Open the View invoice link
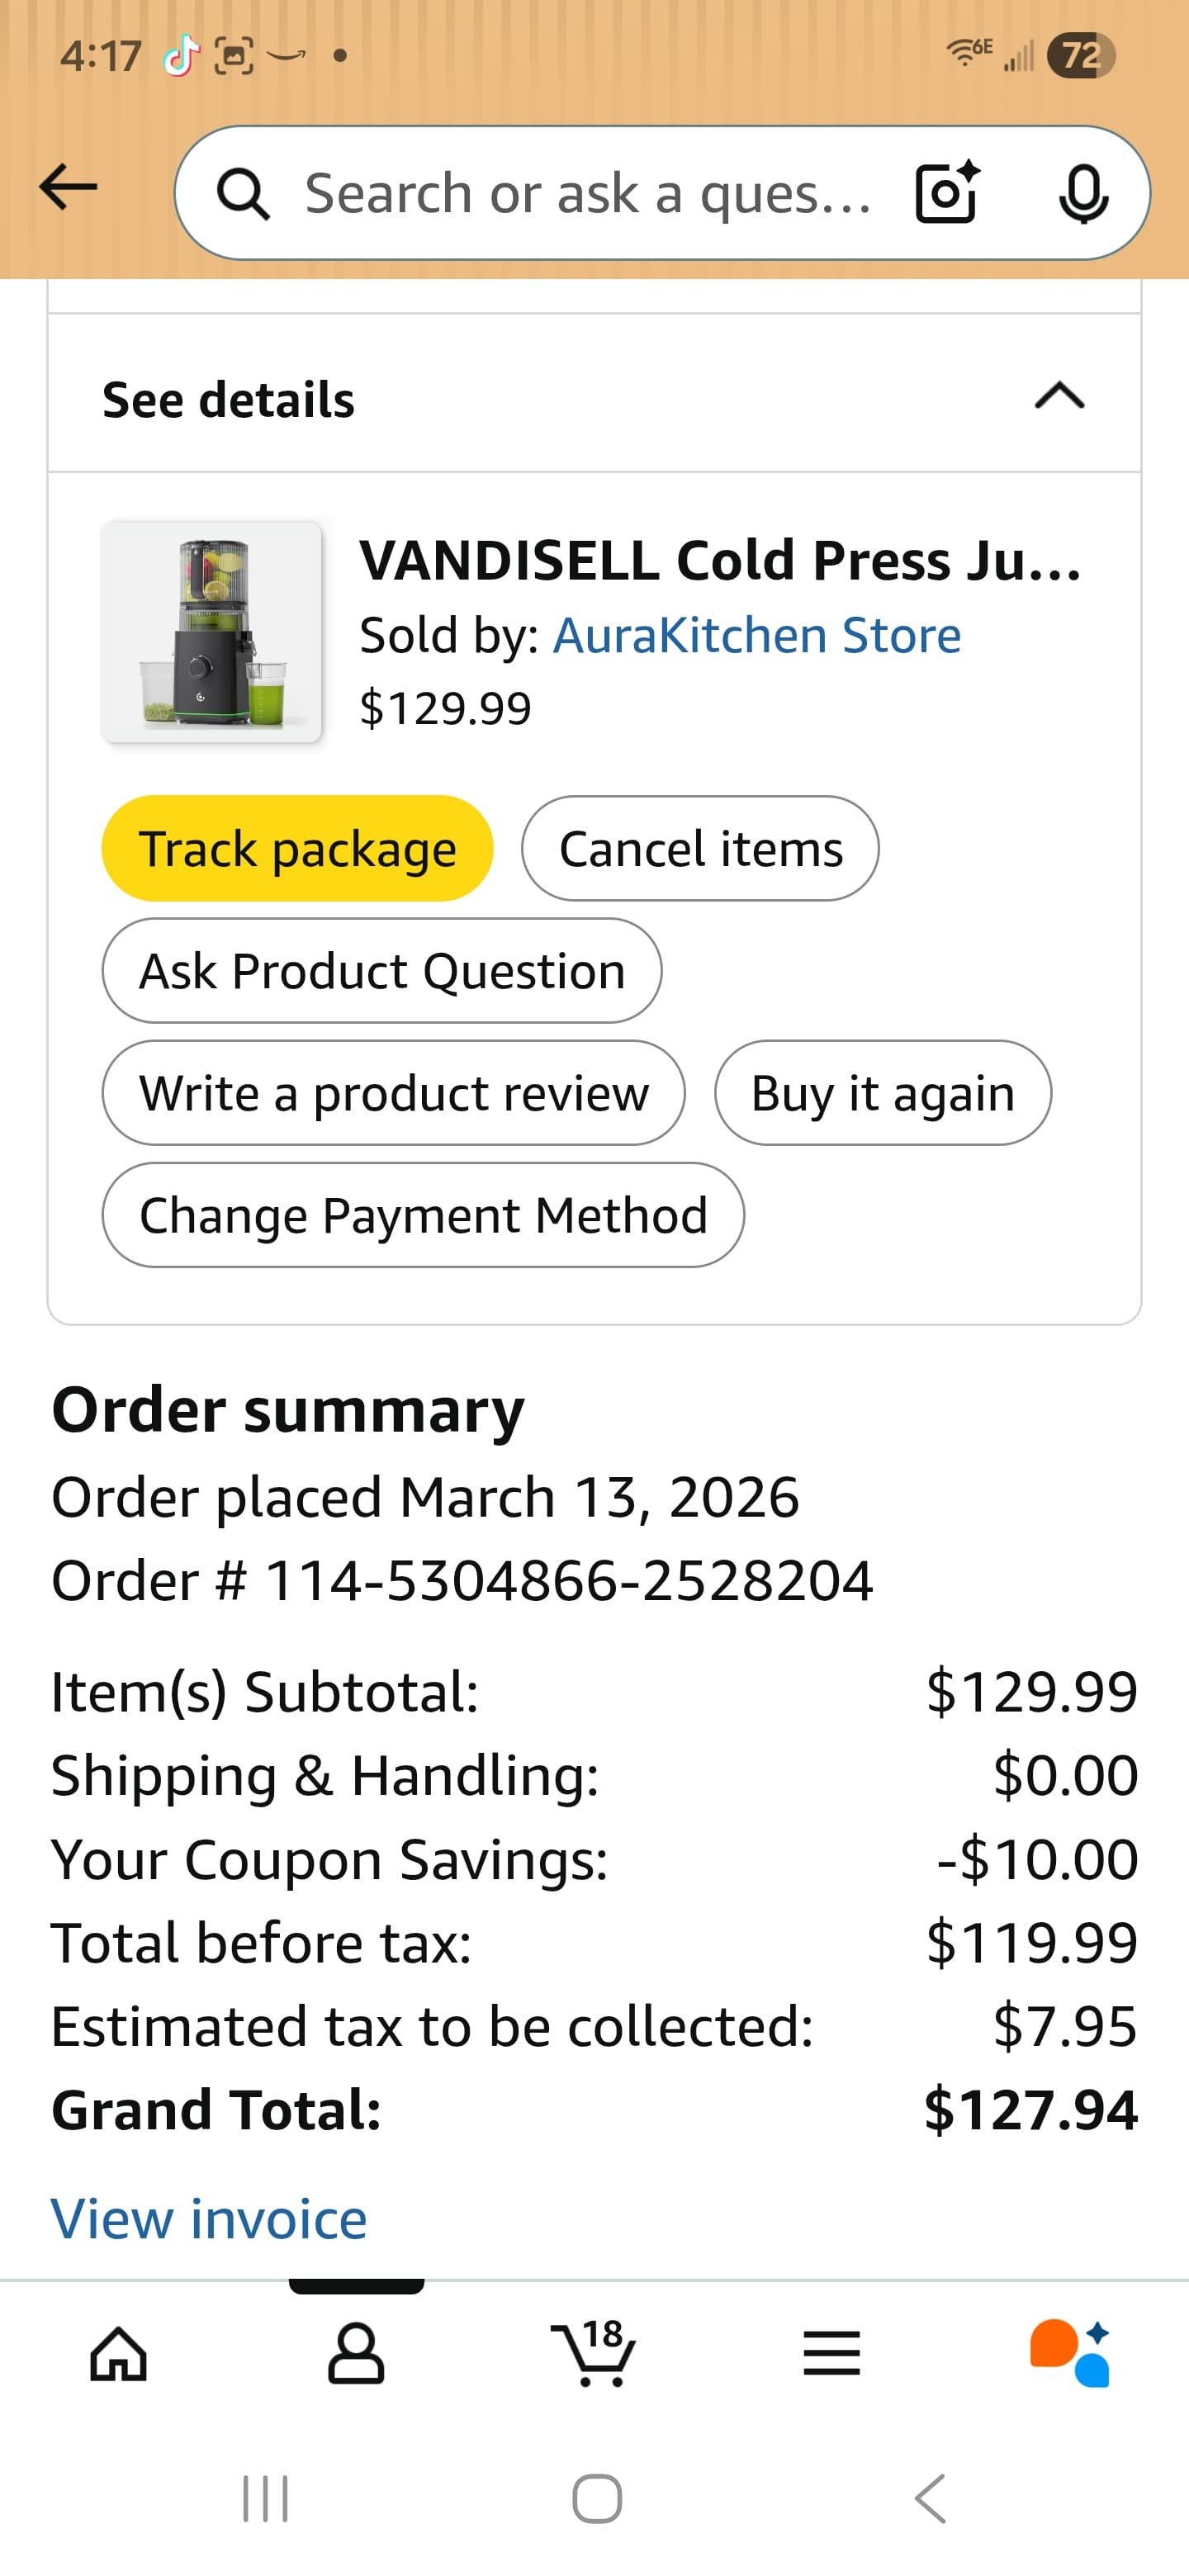This screenshot has height=2576, width=1189. (209, 2219)
